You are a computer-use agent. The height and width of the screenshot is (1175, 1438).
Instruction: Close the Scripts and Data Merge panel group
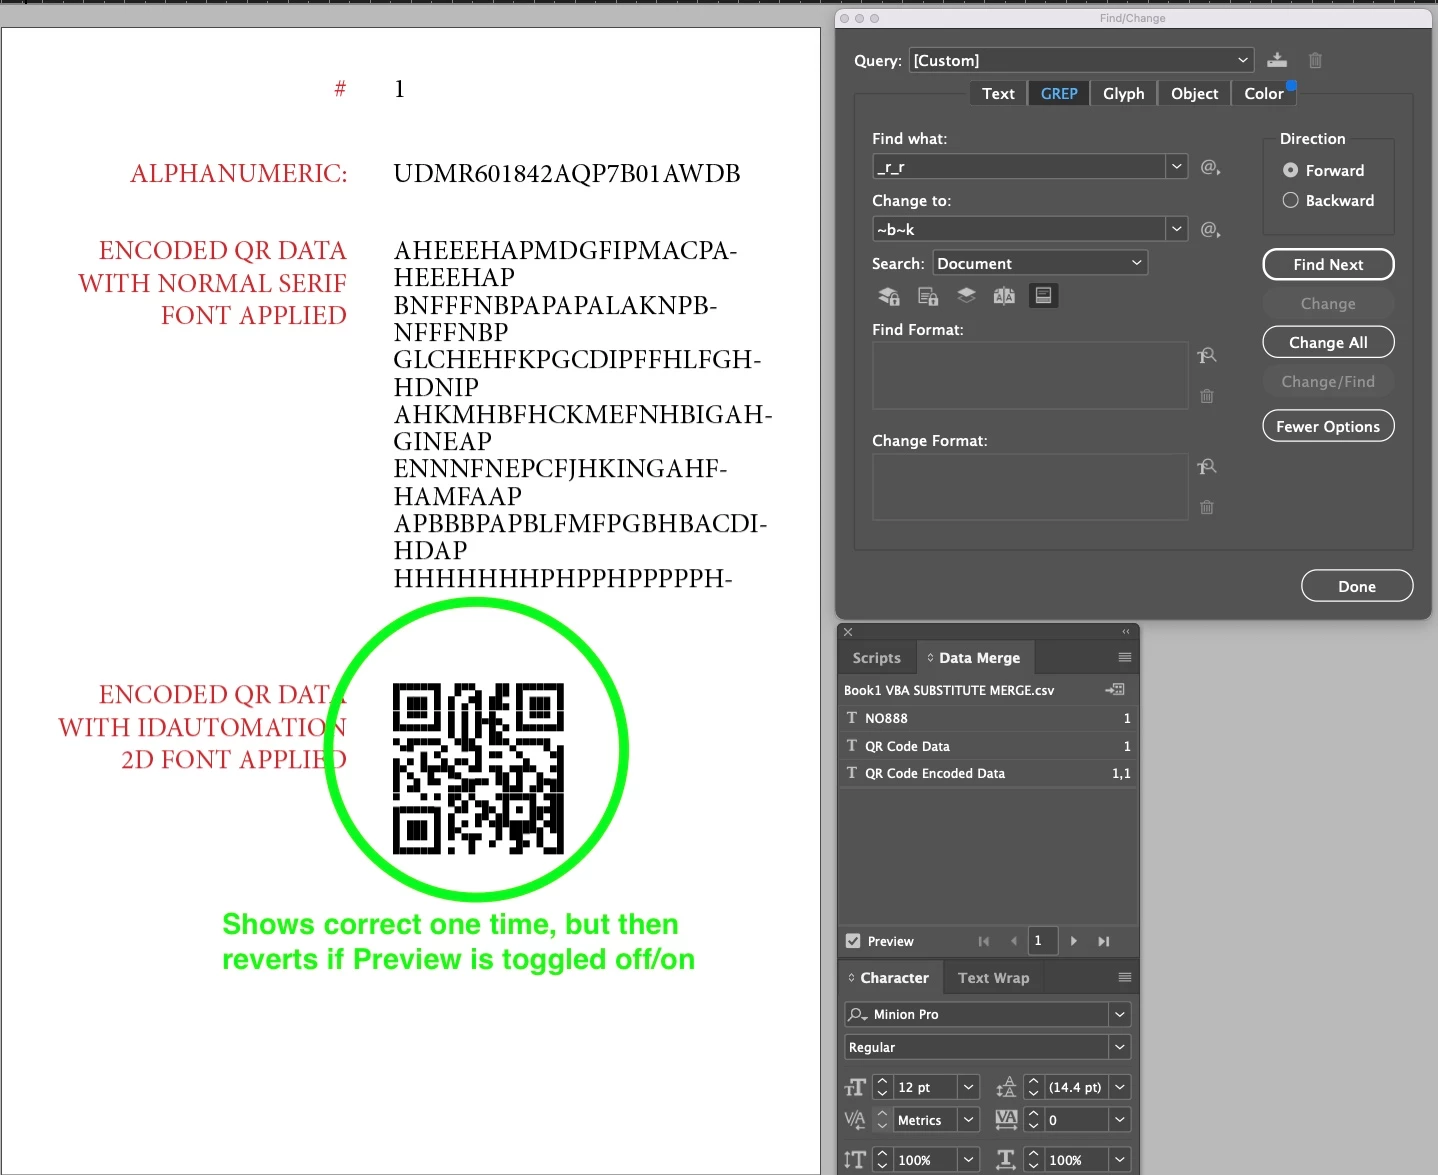(x=848, y=632)
